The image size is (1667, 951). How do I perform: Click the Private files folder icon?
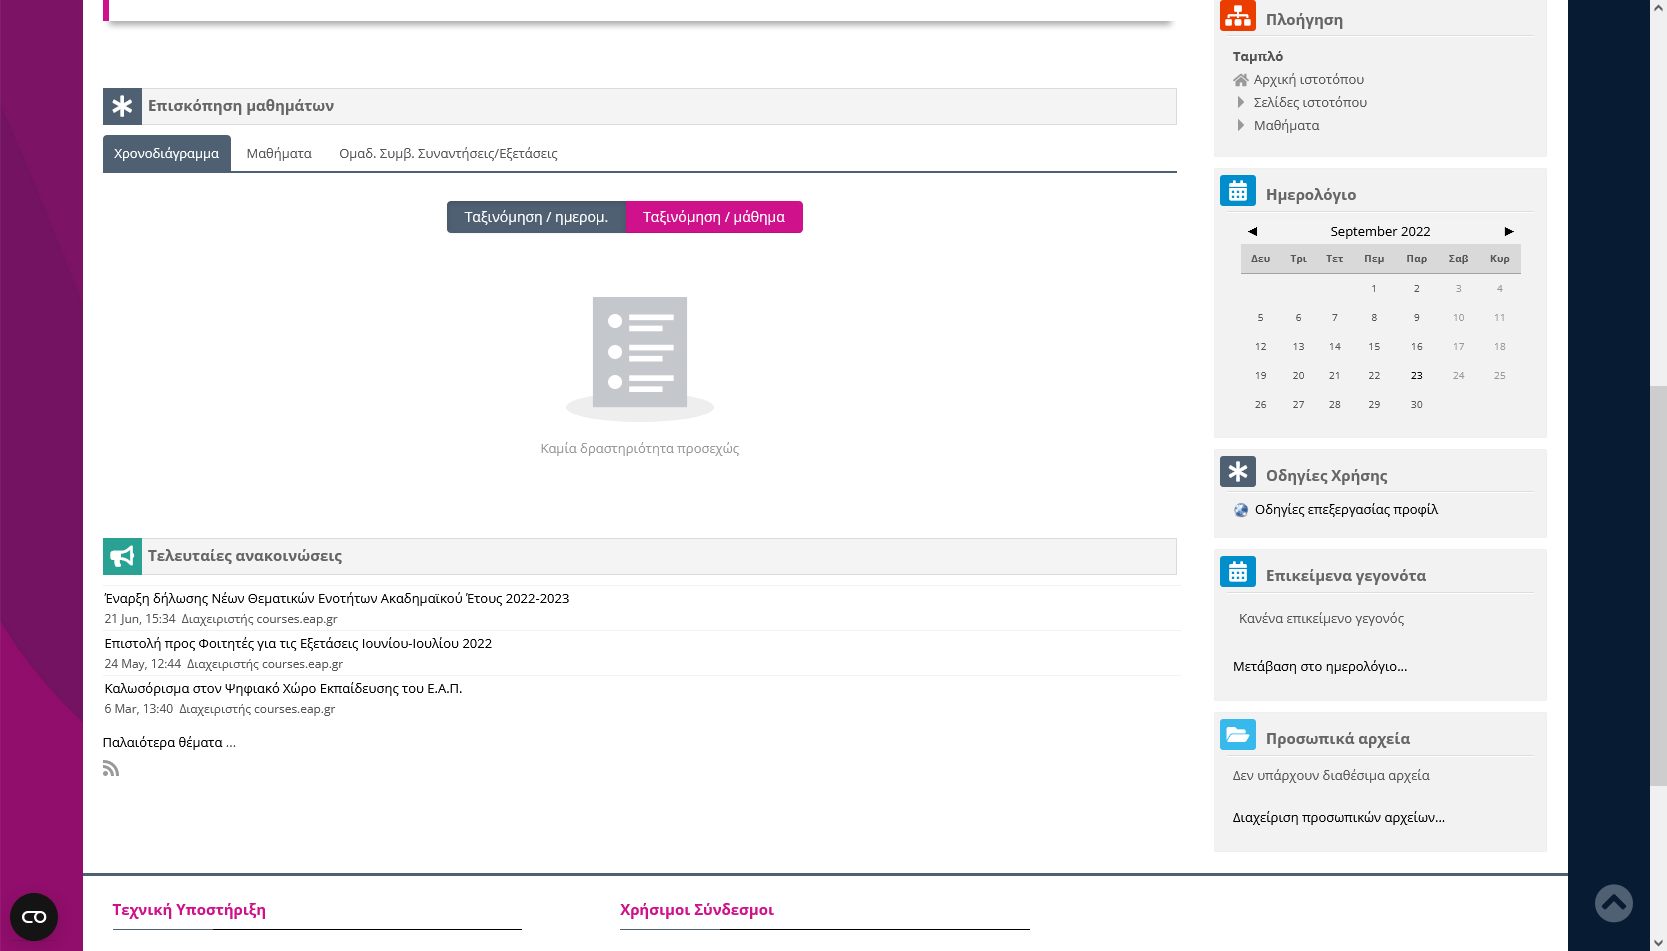[x=1238, y=735]
